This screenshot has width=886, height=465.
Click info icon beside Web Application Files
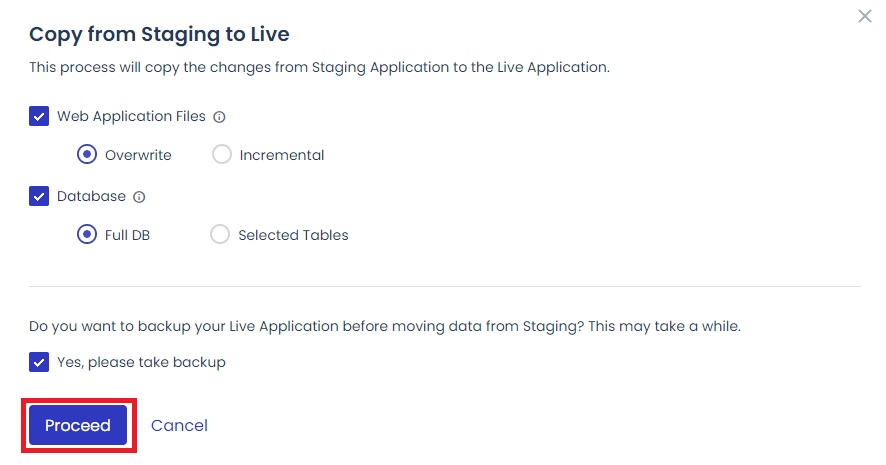tap(220, 117)
